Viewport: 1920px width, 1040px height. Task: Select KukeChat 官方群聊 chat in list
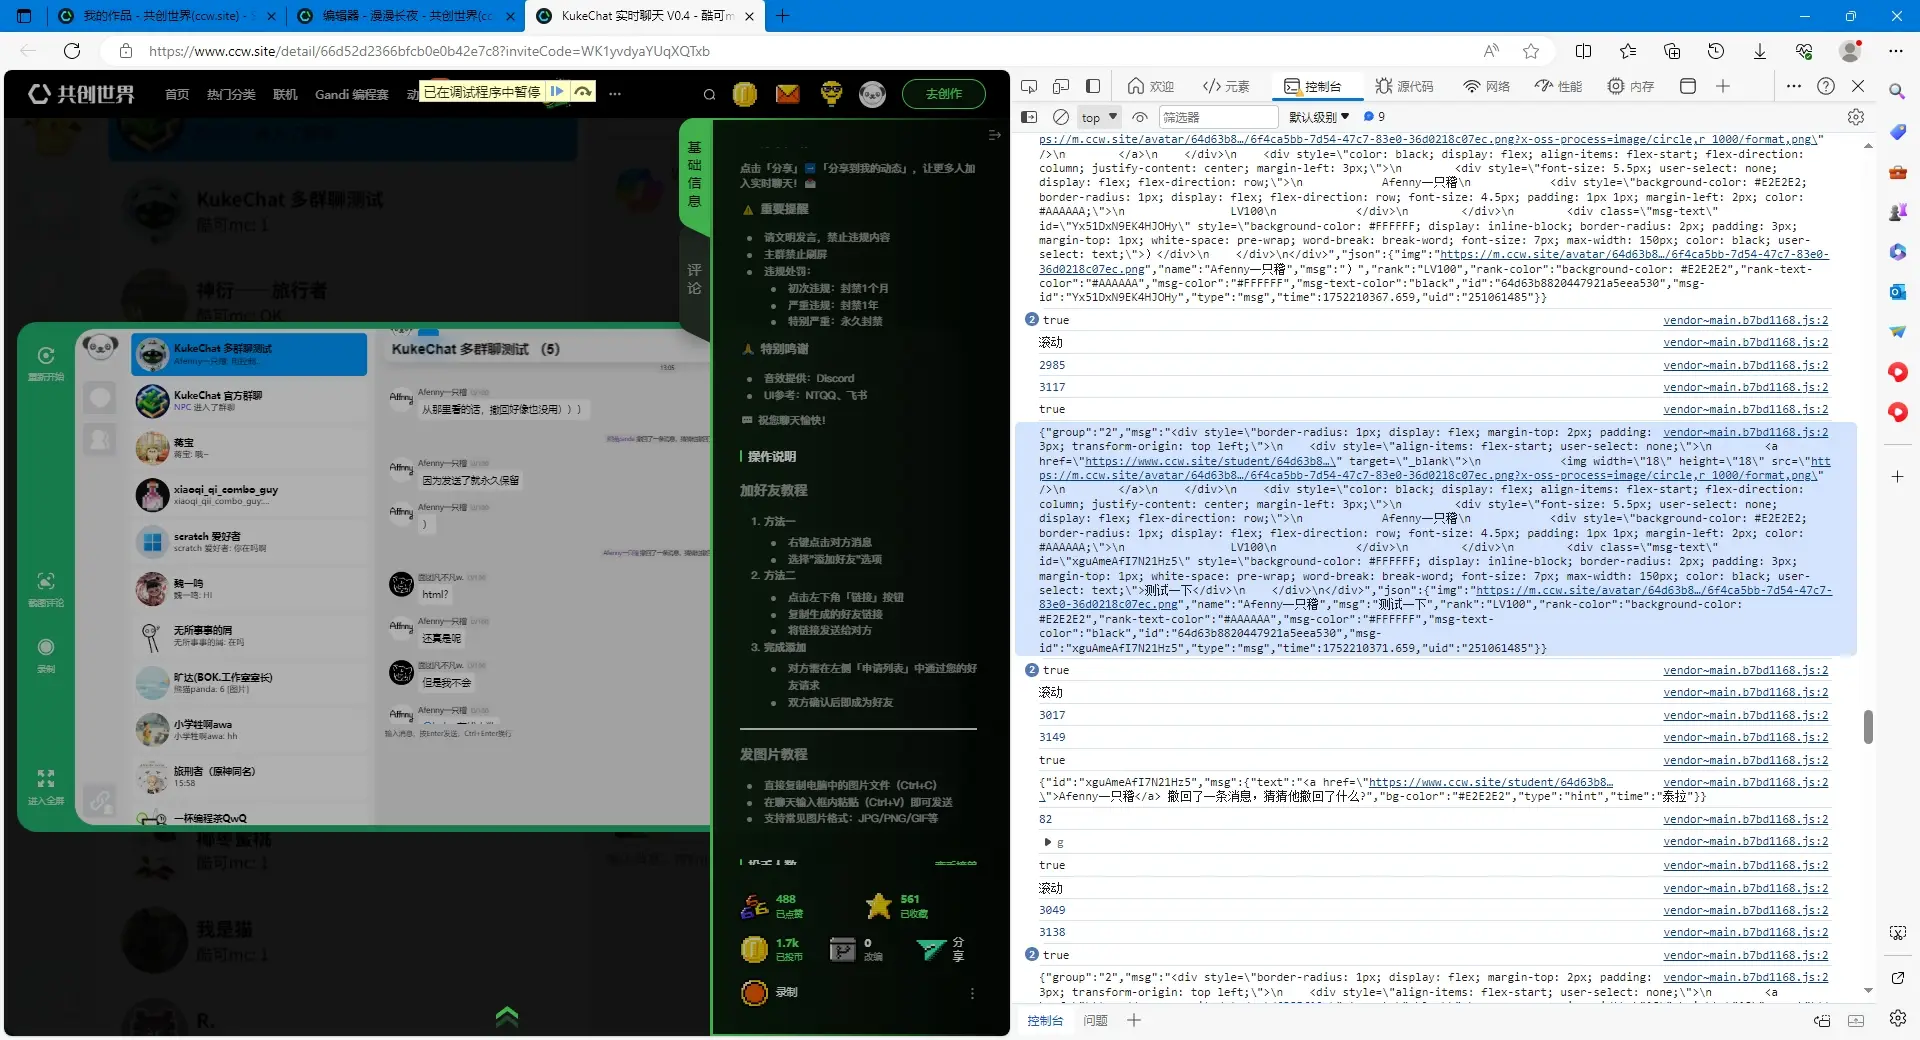[249, 401]
